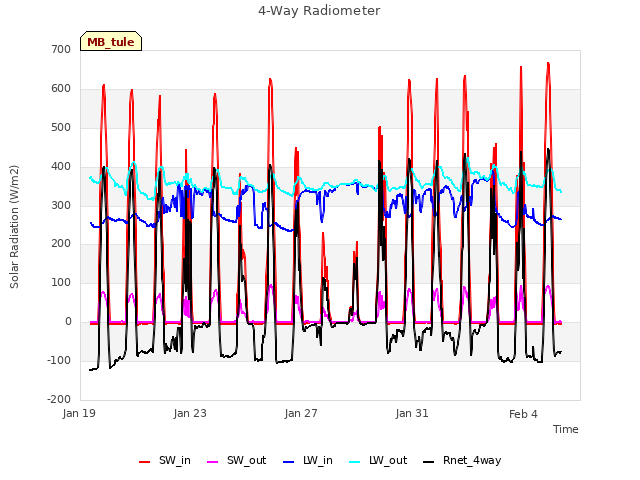640x480 pixels.
Task: Click the 100 y-axis tick label
Action: 61,282
